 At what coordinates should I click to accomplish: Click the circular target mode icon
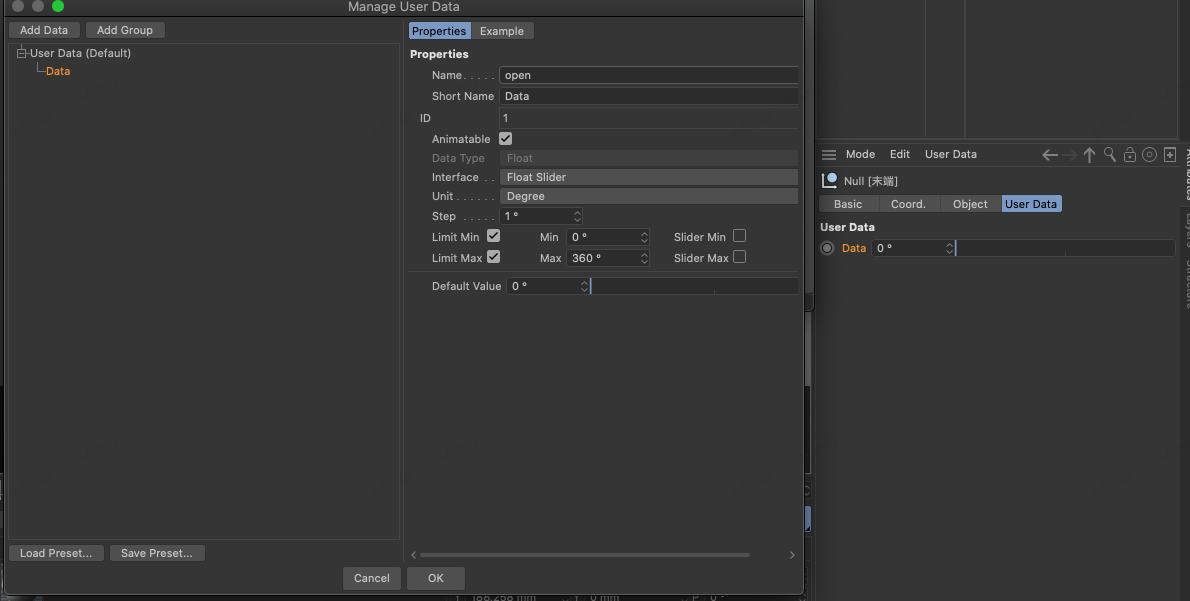1150,155
